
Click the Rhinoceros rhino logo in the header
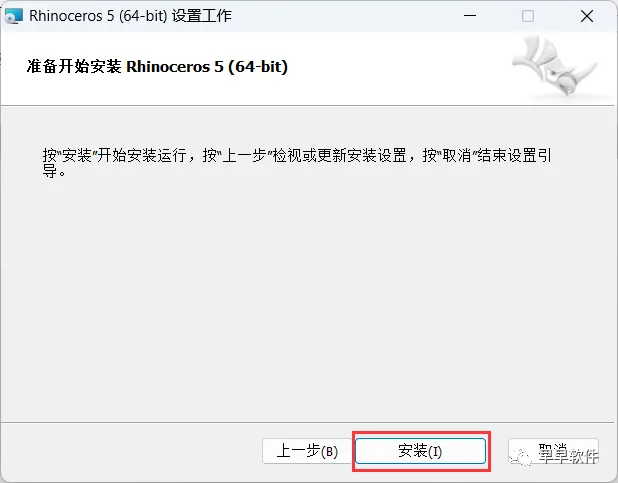[557, 66]
